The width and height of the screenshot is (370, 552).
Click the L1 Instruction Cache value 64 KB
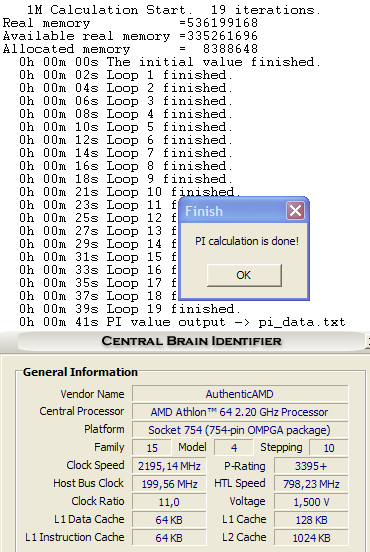[169, 538]
